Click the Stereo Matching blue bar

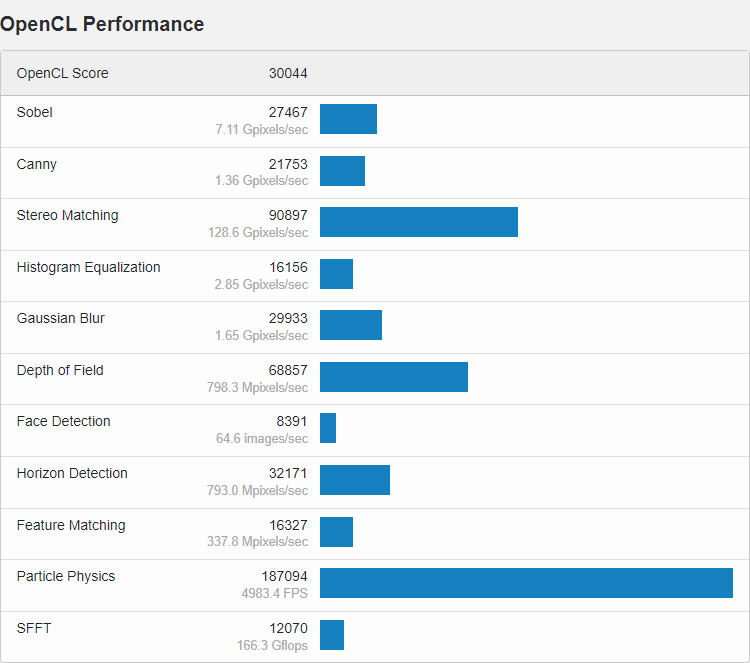419,222
